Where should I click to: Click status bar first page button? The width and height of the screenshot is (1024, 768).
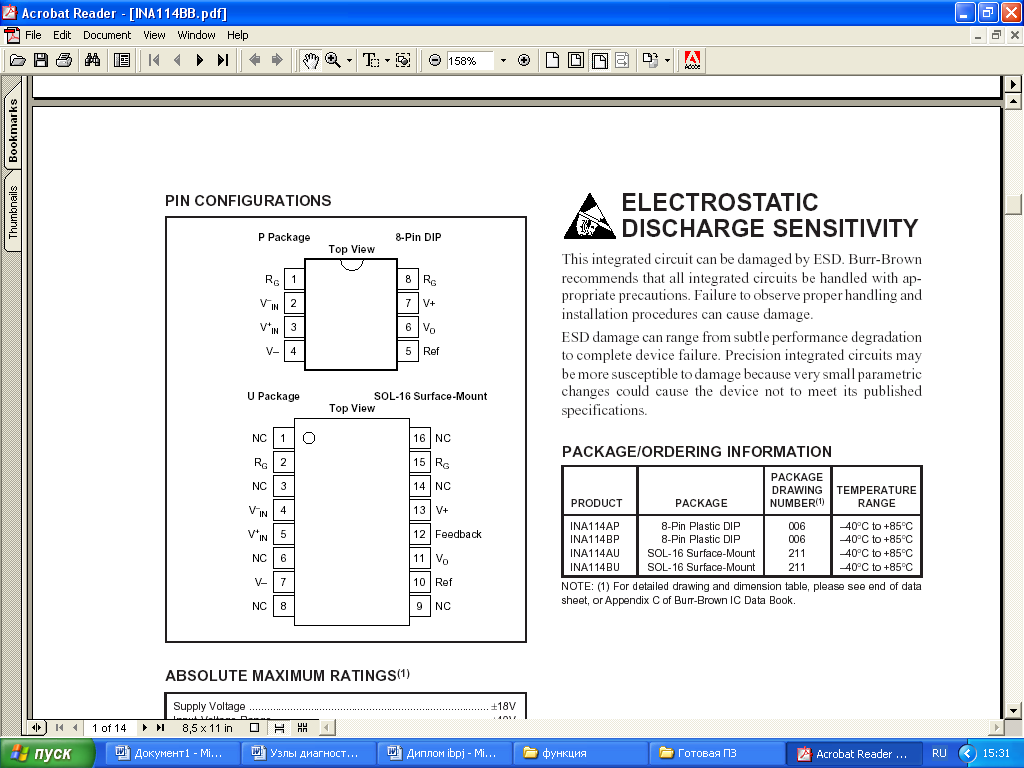(x=59, y=728)
